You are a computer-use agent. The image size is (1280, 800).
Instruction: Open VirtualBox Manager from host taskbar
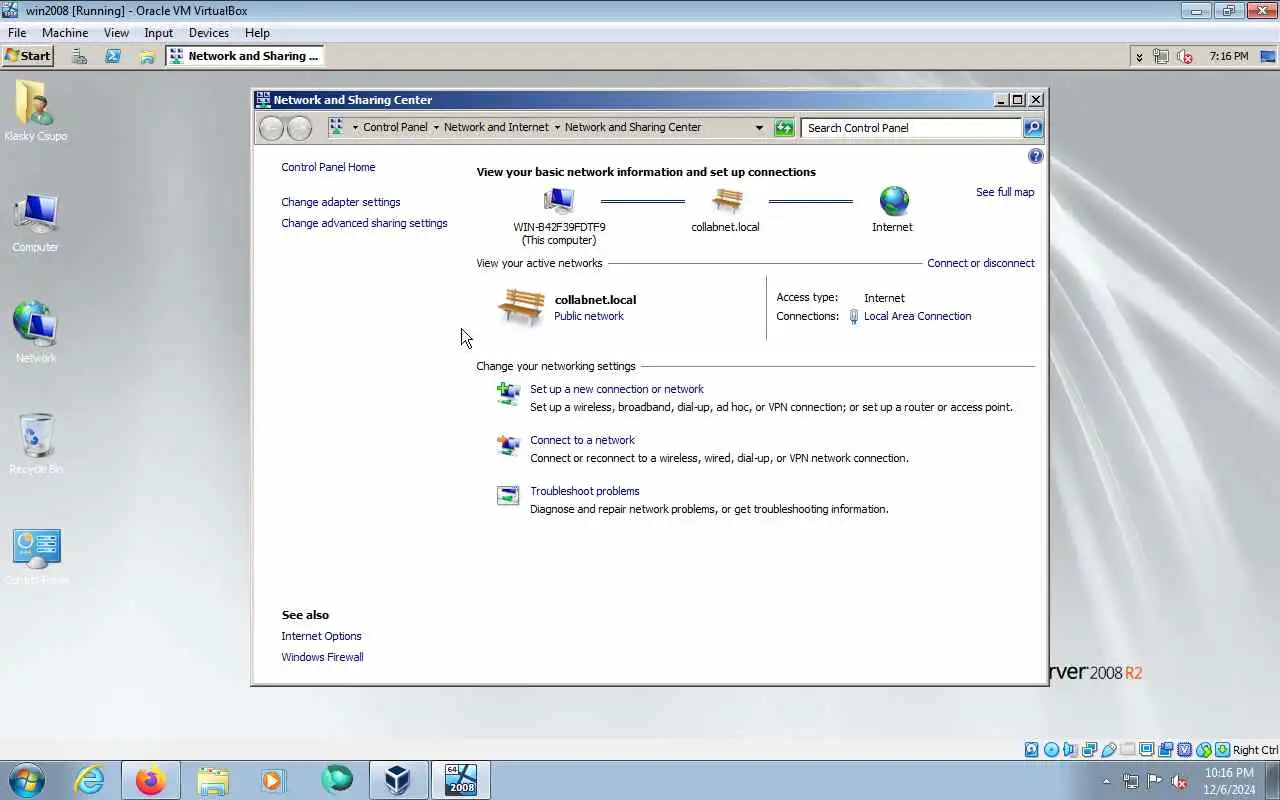click(398, 780)
